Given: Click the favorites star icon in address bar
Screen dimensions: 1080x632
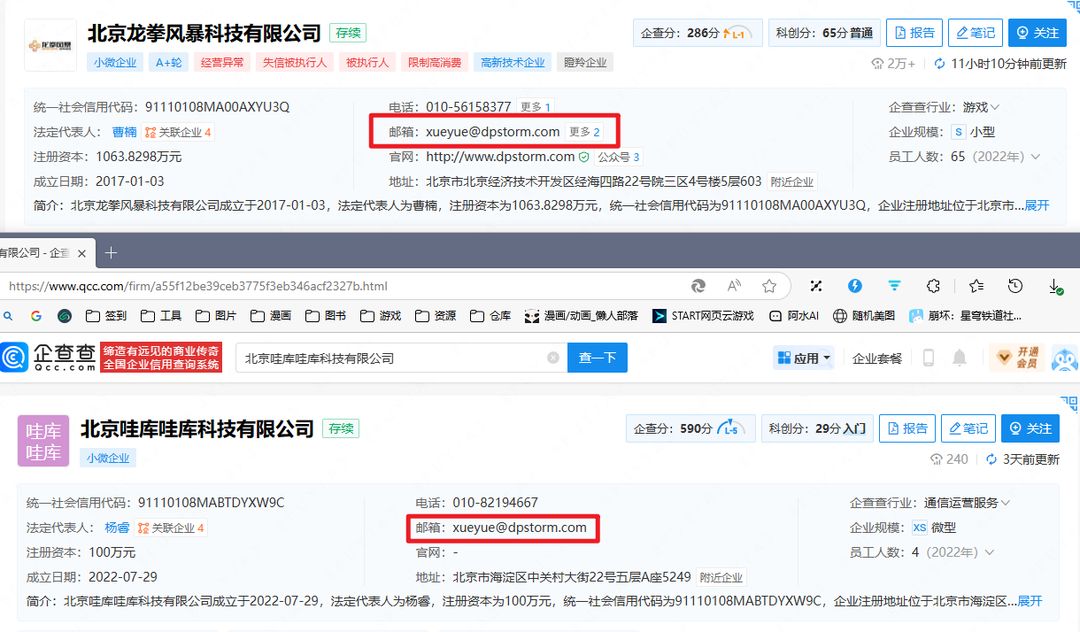Looking at the screenshot, I should click(x=769, y=286).
